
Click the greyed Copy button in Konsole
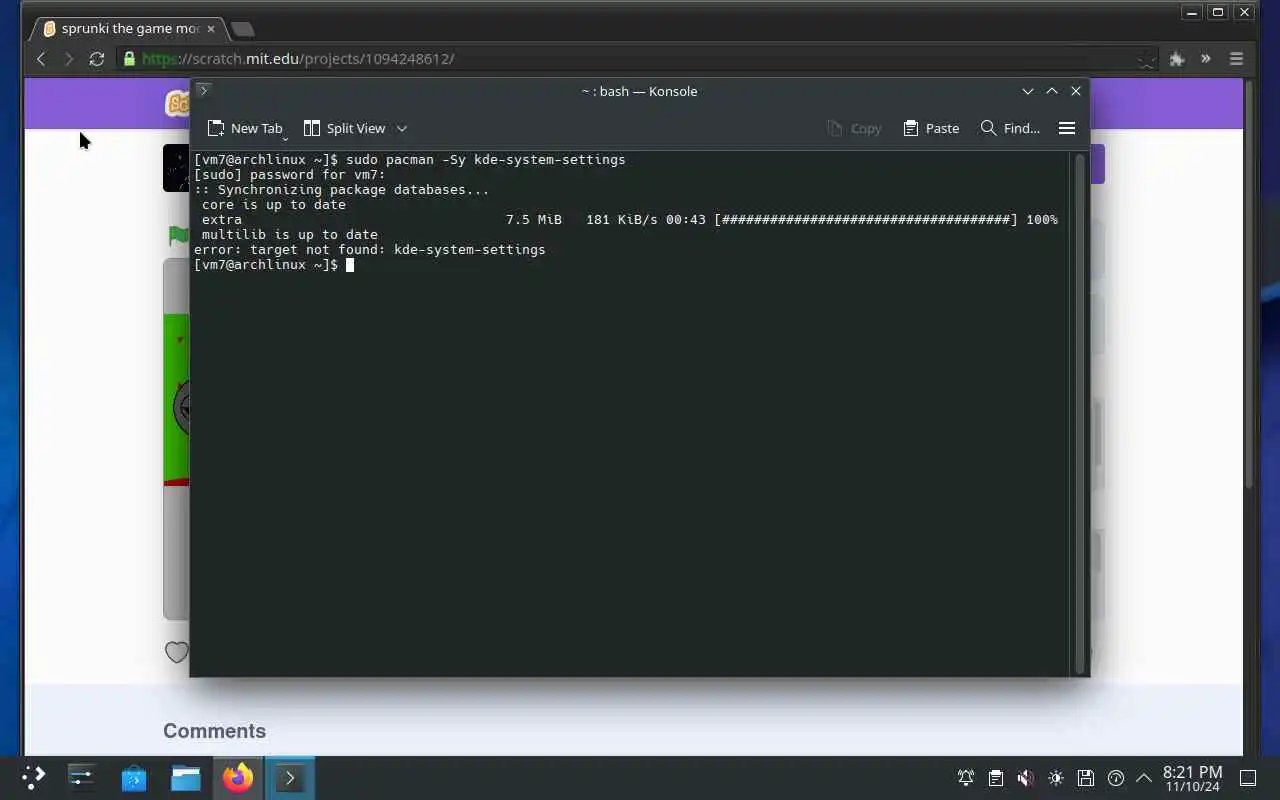tap(854, 128)
